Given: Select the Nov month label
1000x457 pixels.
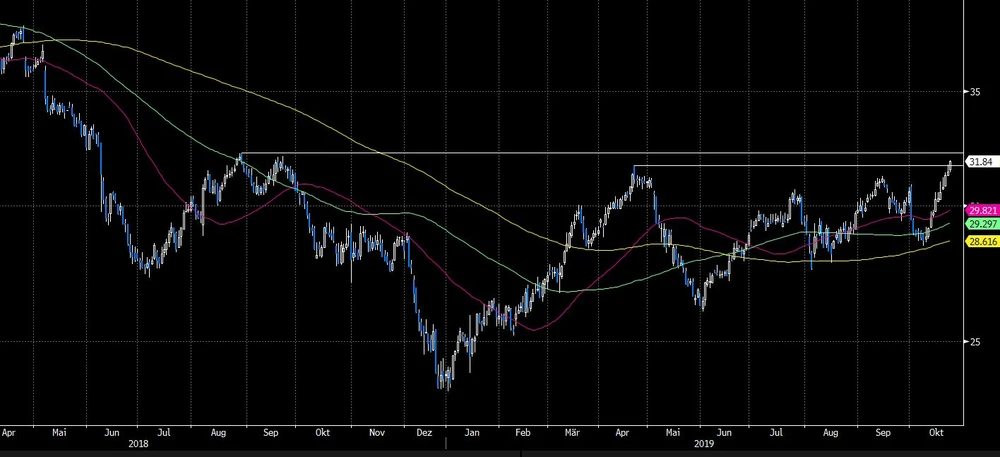Looking at the screenshot, I should pos(377,434).
